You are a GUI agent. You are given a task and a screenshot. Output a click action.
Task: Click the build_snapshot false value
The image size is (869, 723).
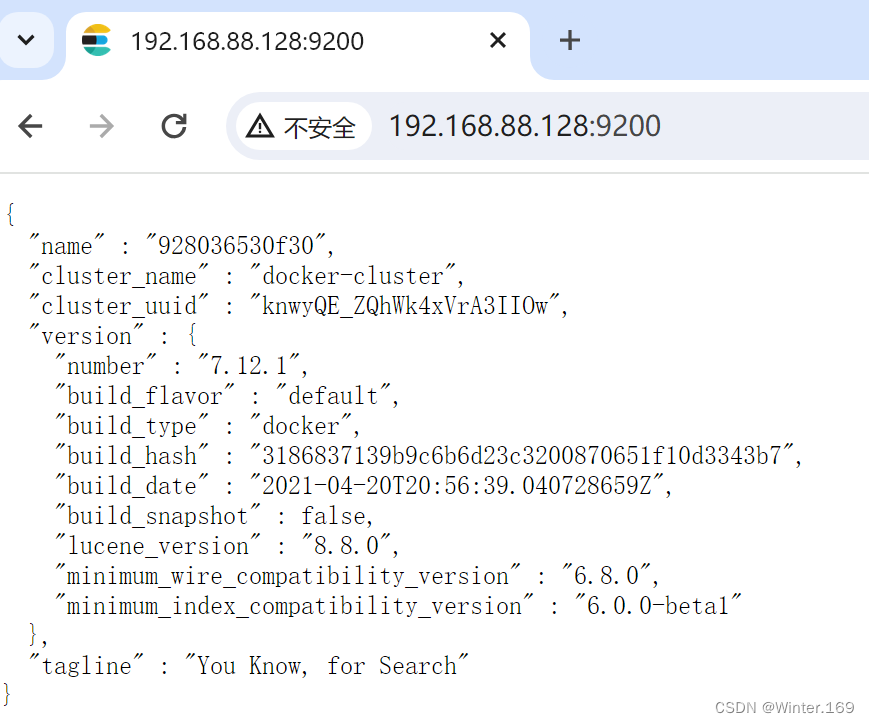coord(333,516)
